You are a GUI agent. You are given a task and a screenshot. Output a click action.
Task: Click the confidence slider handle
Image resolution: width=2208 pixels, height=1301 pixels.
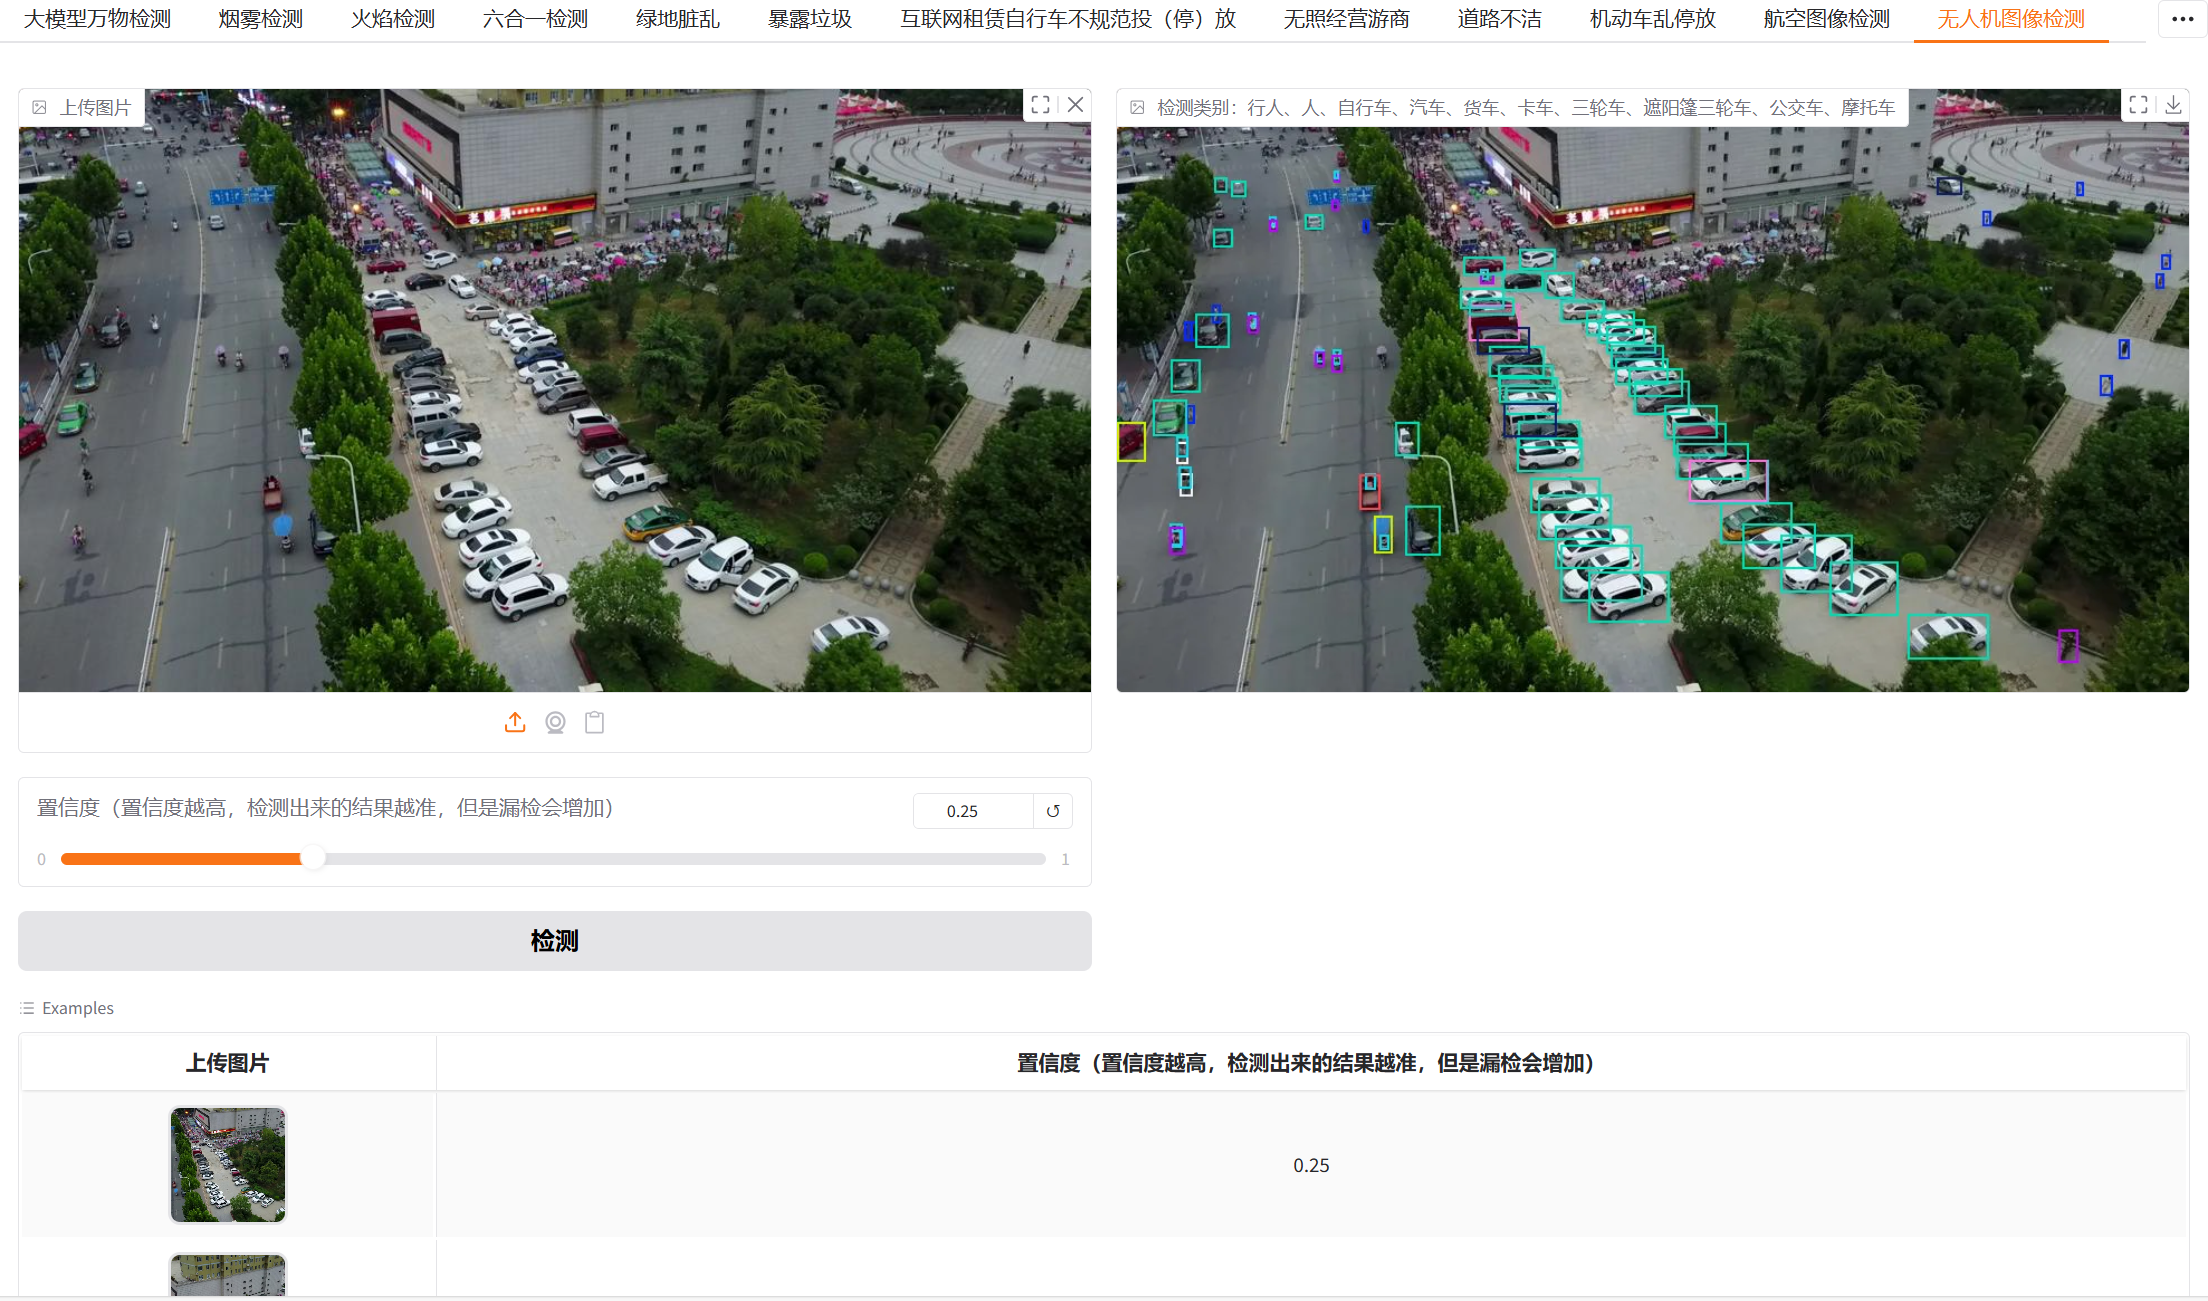[x=313, y=859]
